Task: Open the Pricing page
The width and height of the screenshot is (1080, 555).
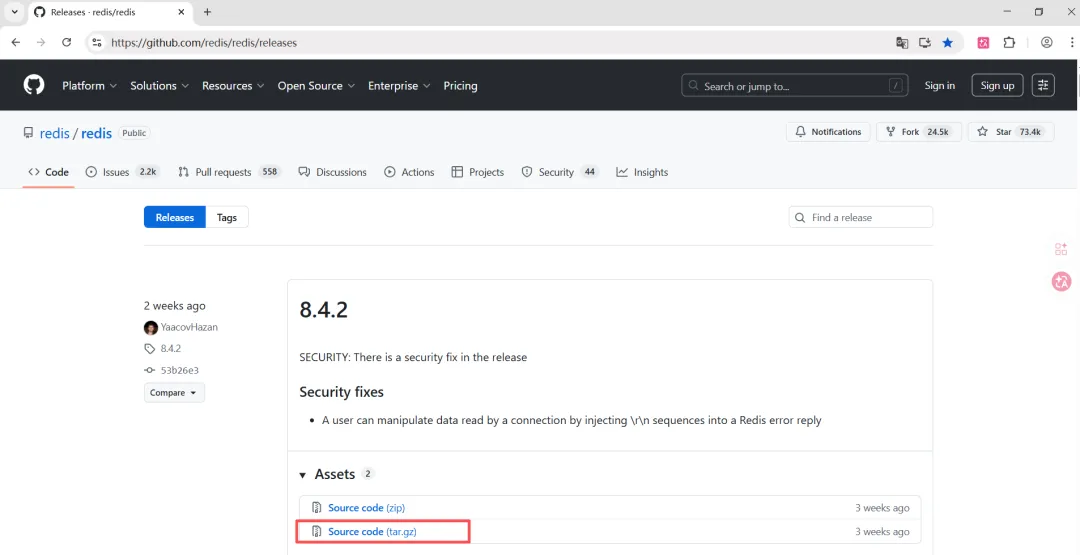Action: click(460, 85)
